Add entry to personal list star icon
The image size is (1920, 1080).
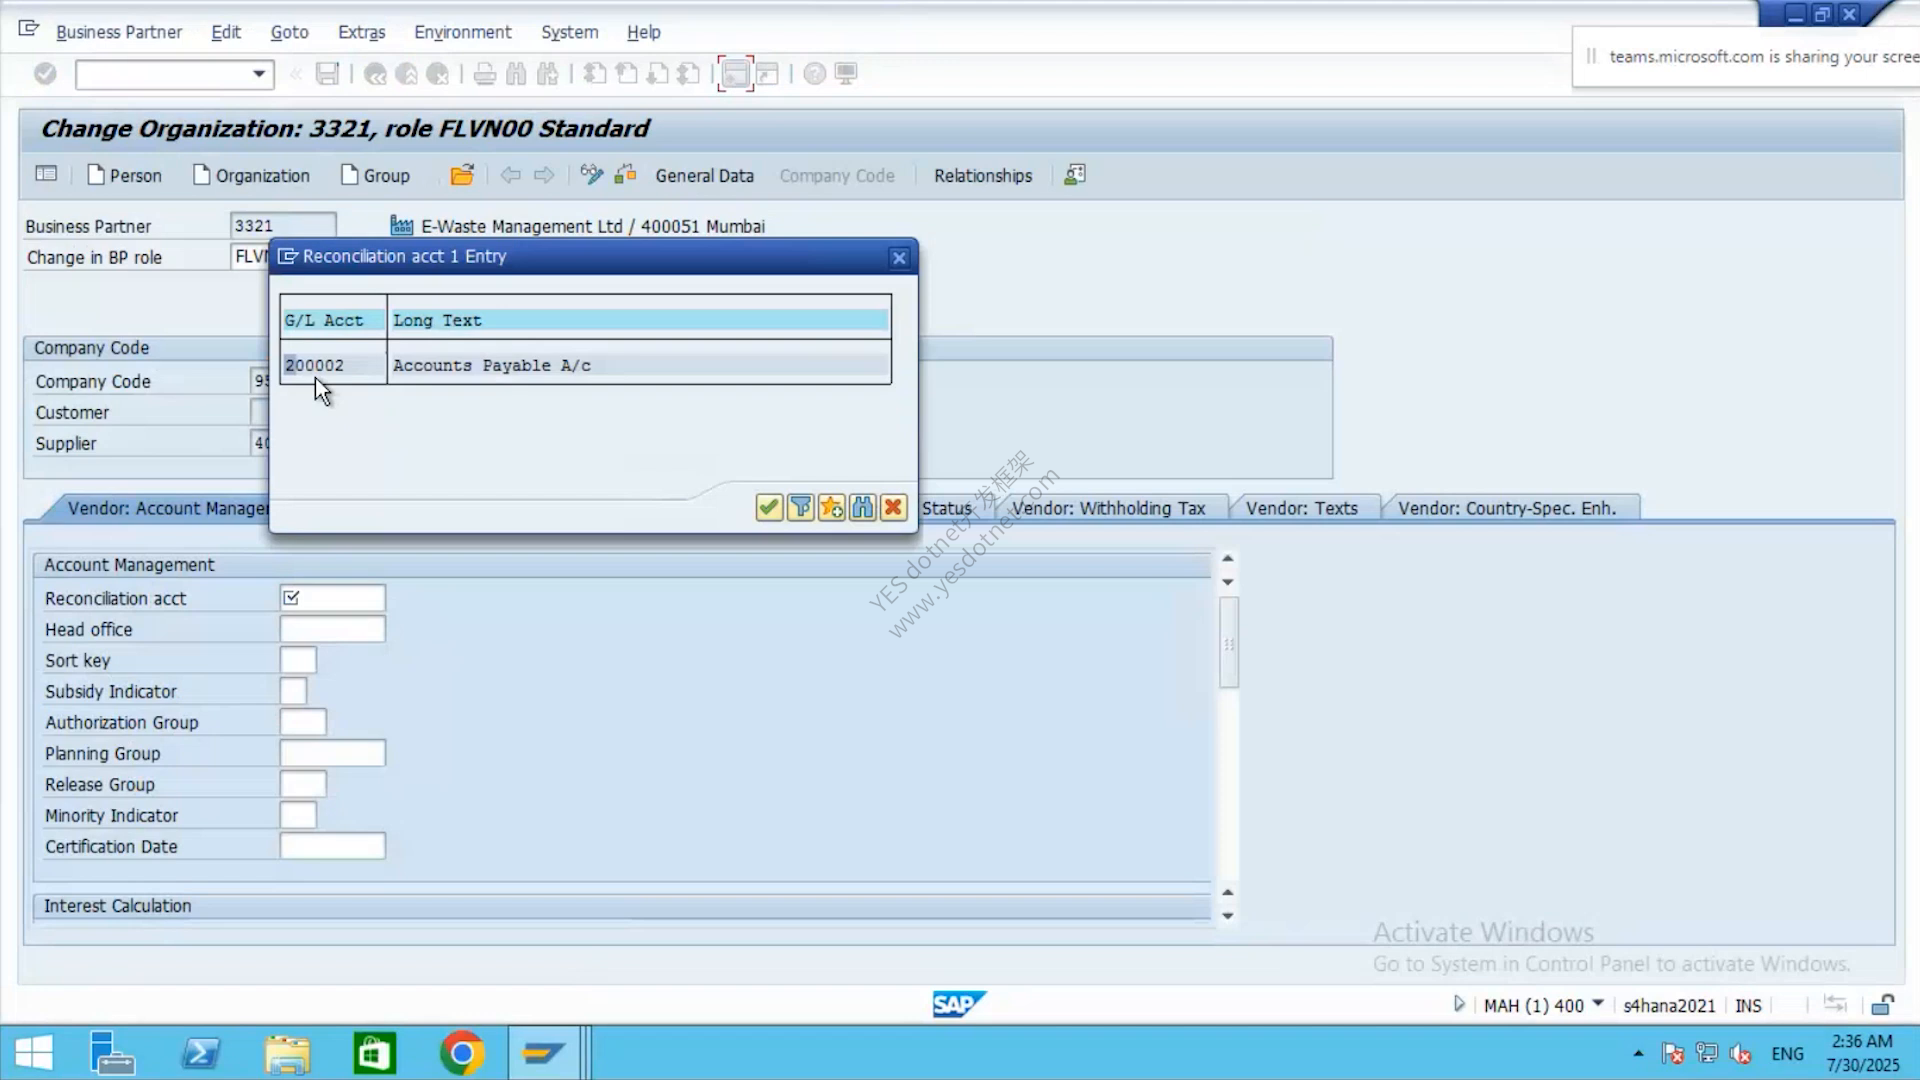click(831, 508)
